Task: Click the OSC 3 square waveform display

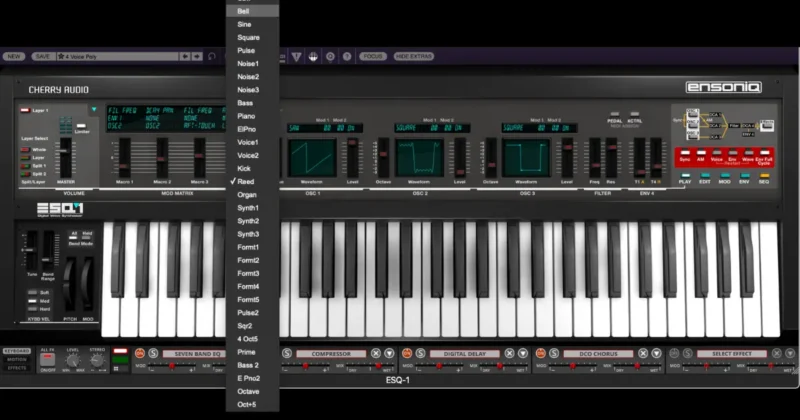Action: click(526, 158)
